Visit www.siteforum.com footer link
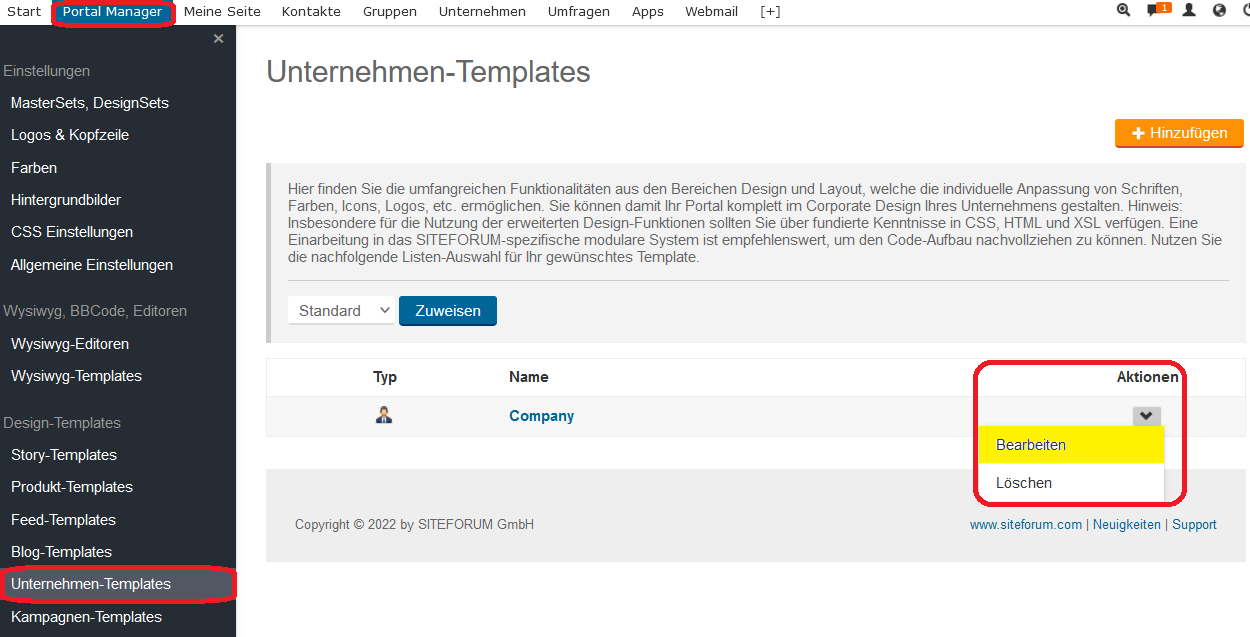1250x637 pixels. (1026, 524)
